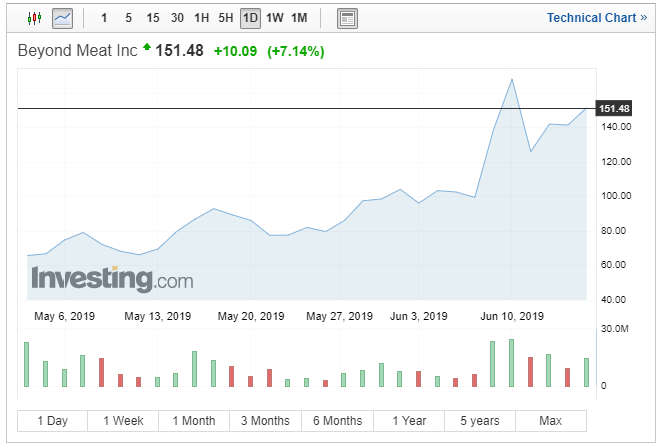
Task: Click the 100.00 price axis label
Action: point(616,195)
